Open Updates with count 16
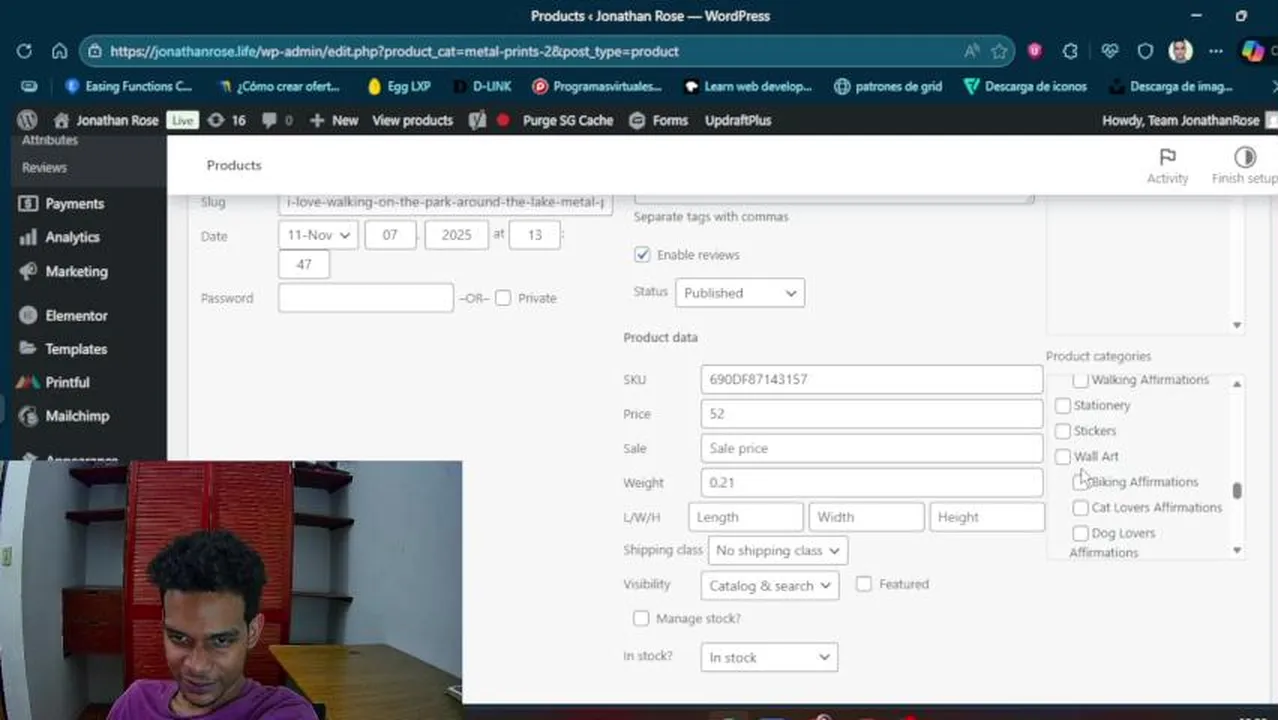This screenshot has width=1278, height=720. [x=226, y=120]
